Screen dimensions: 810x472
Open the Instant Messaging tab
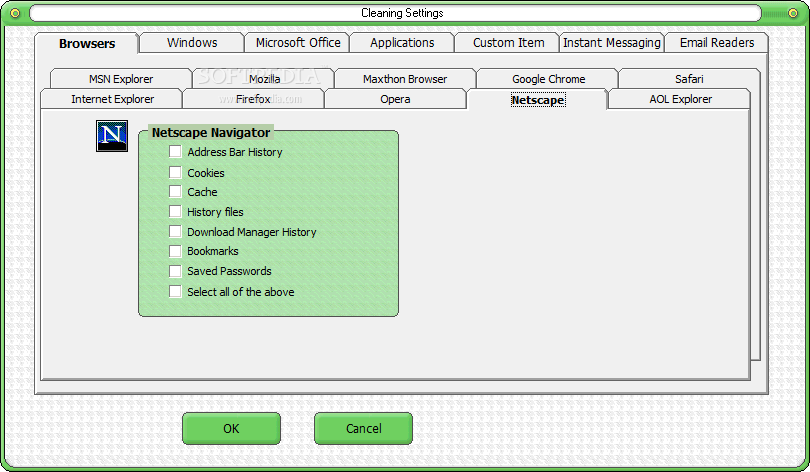pyautogui.click(x=612, y=43)
